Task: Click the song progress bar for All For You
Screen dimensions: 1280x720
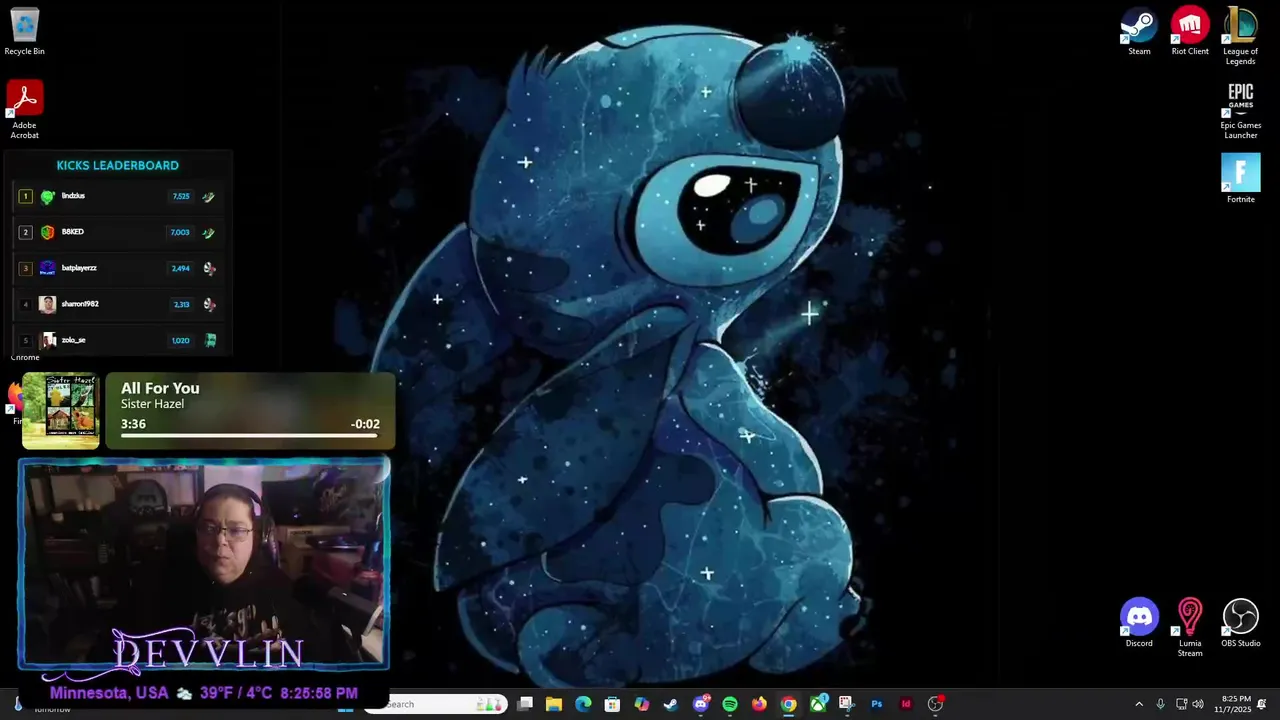Action: click(x=250, y=436)
